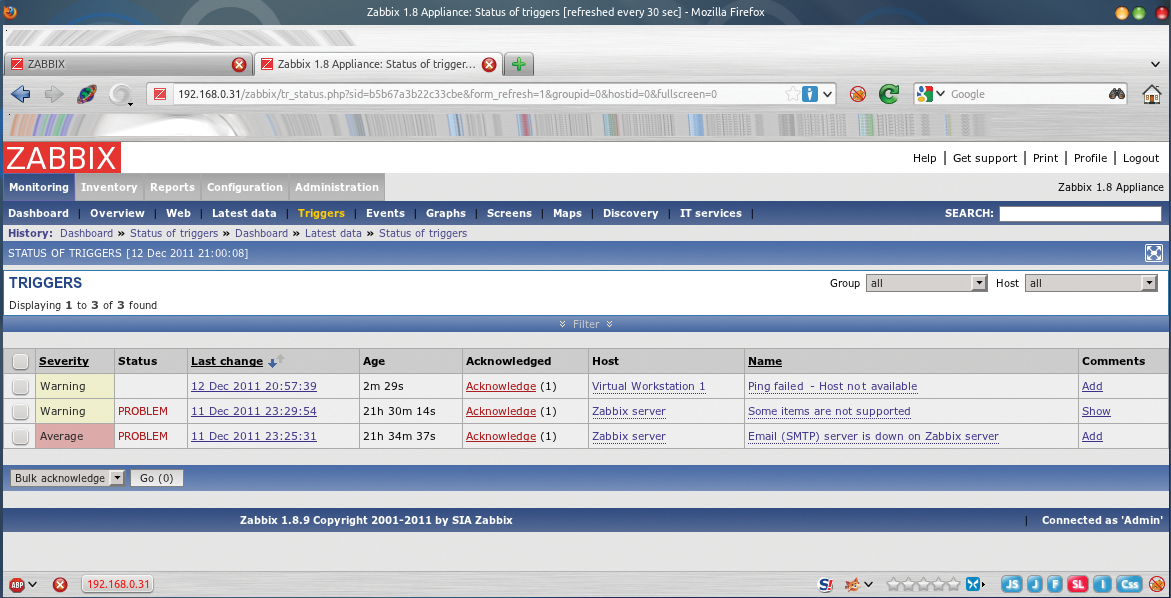Open the list-all-tabs dropdown arrow
The height and width of the screenshot is (598, 1171).
tap(1156, 65)
